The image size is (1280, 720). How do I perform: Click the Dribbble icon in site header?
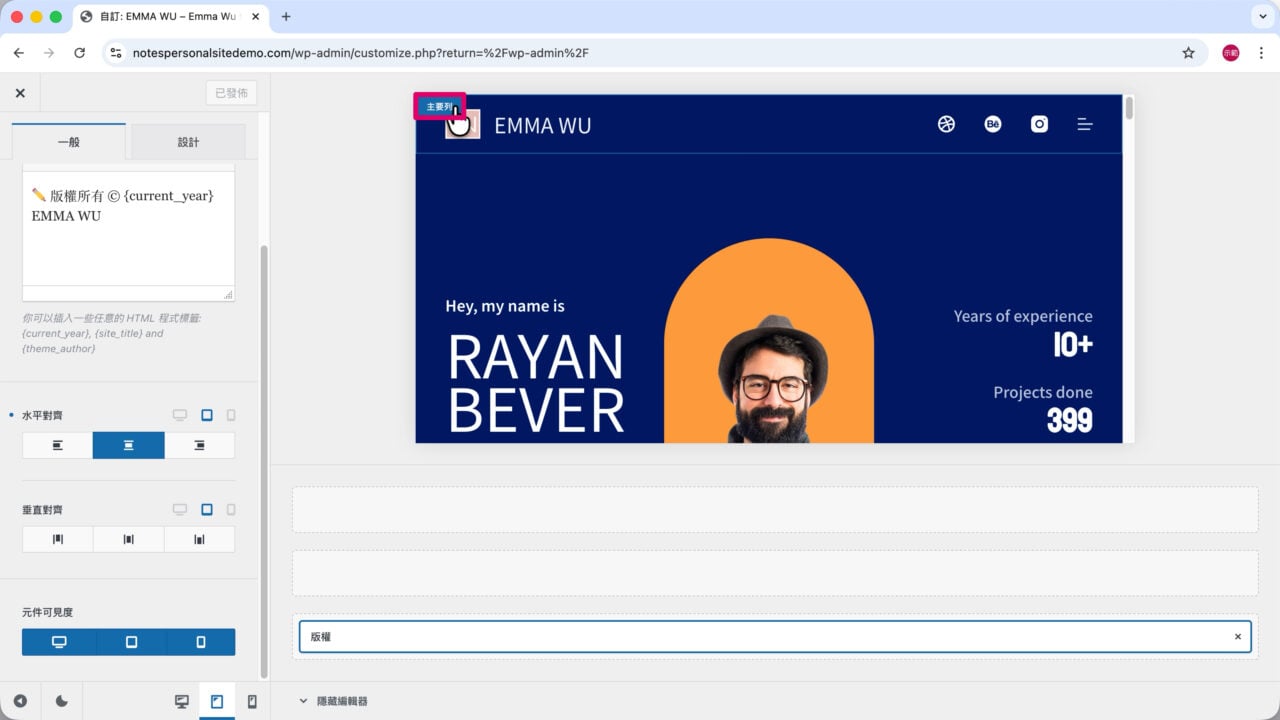pos(946,124)
